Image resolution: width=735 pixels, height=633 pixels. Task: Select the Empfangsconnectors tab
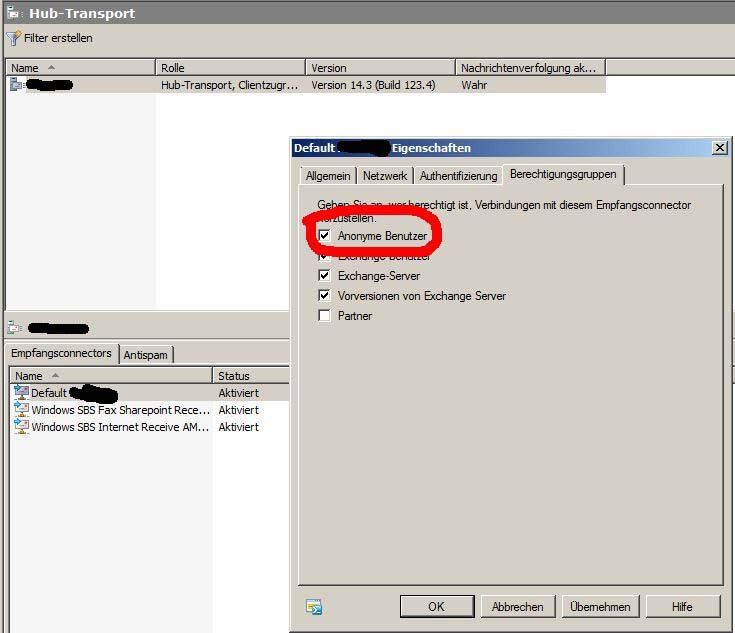[61, 353]
